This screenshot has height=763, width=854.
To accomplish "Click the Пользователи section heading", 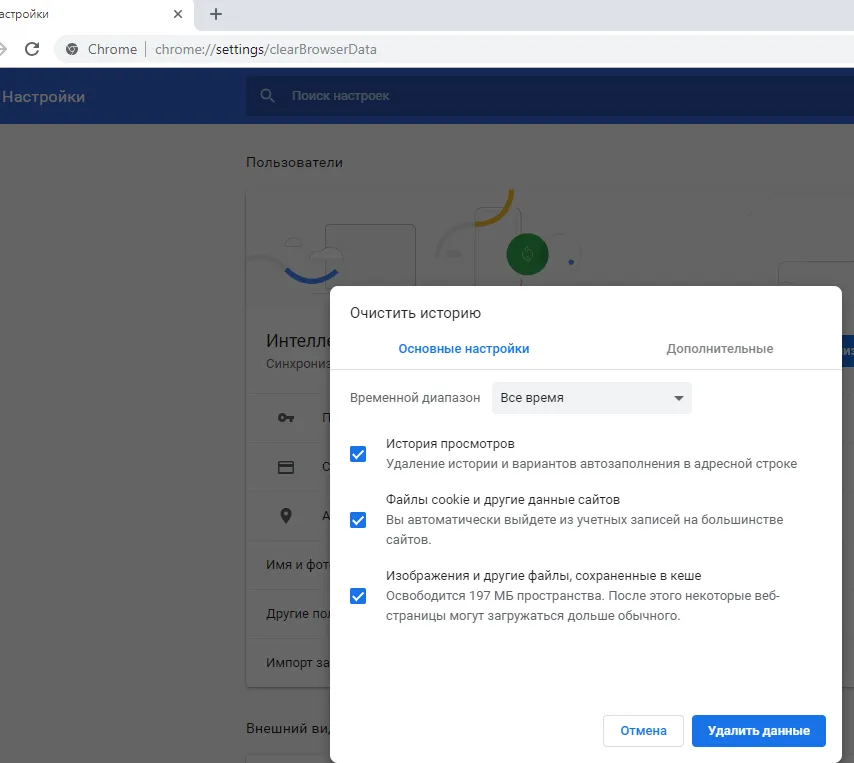I will tap(294, 162).
